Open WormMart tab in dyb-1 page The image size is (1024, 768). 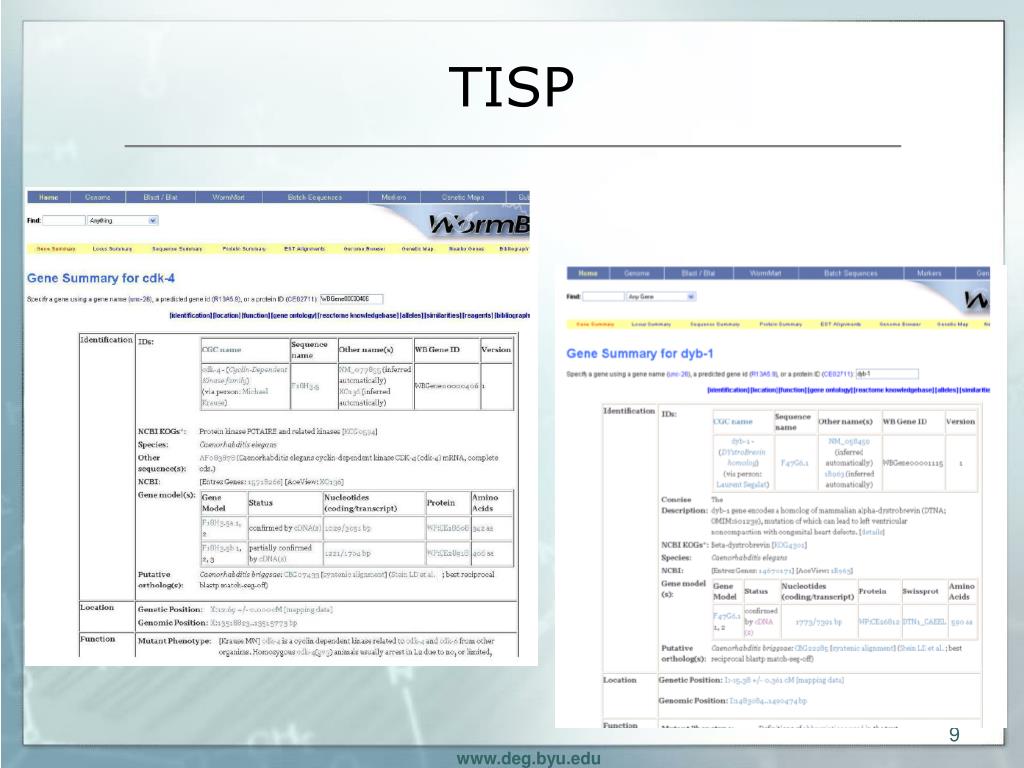[765, 274]
